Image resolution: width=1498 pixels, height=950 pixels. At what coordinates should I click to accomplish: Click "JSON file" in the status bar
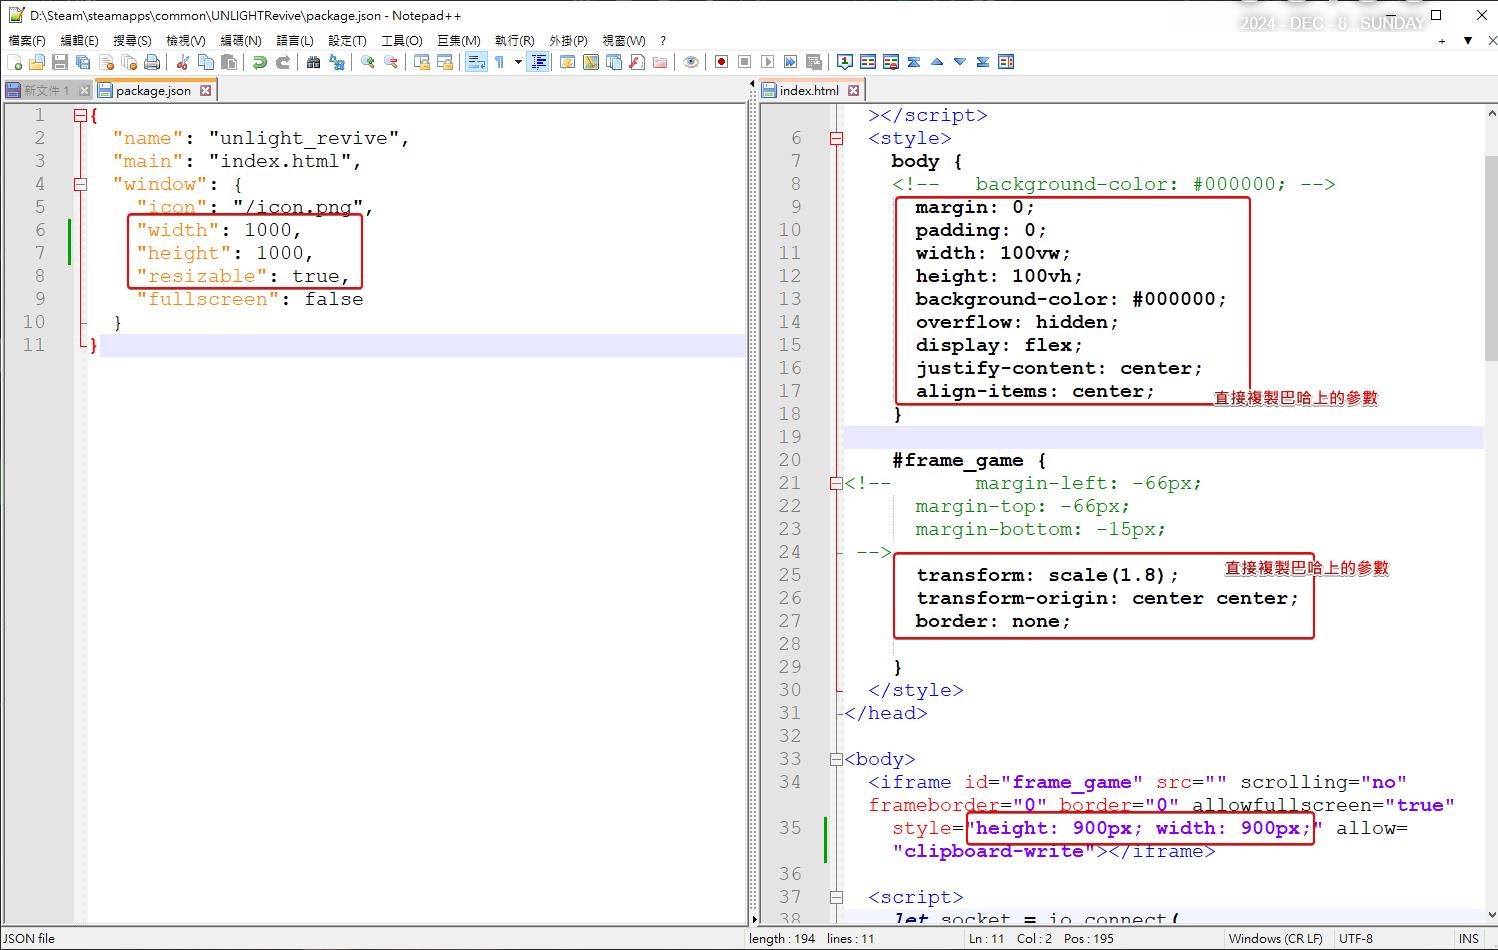[x=30, y=938]
